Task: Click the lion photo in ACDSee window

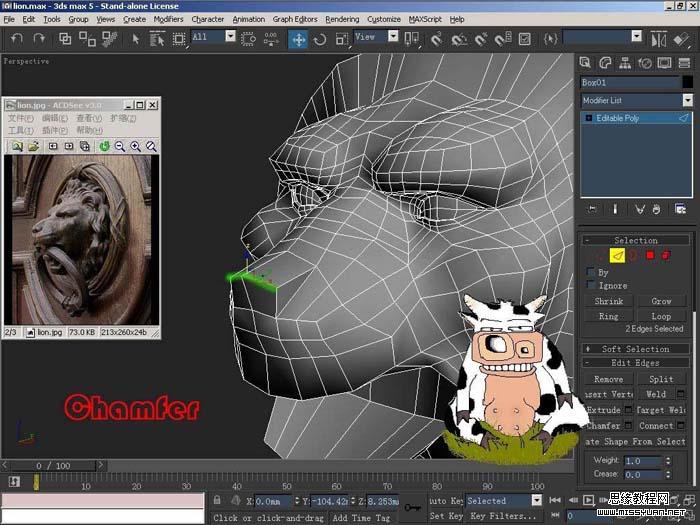Action: click(x=81, y=240)
